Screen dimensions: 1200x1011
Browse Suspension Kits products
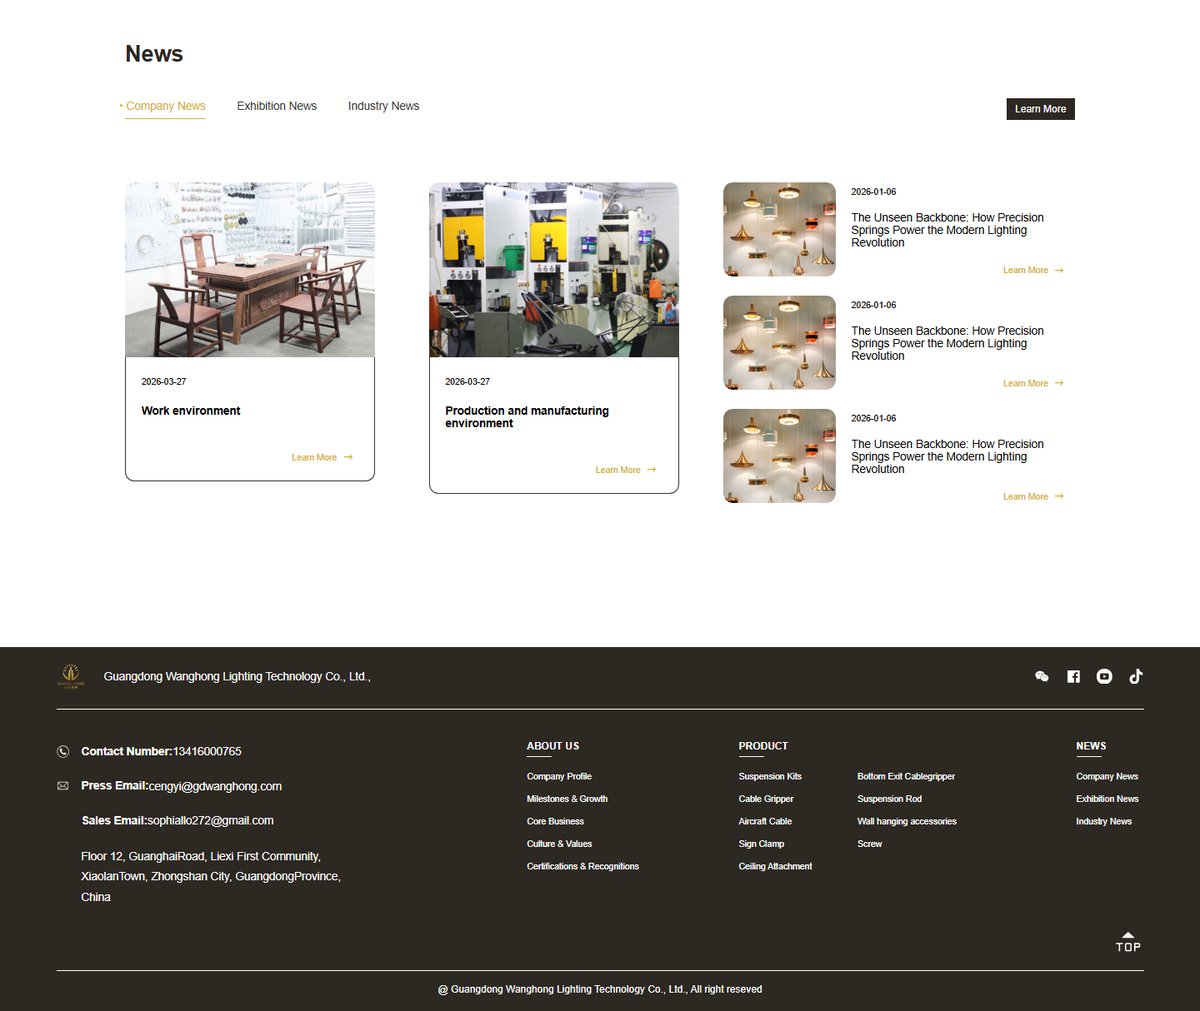point(770,777)
